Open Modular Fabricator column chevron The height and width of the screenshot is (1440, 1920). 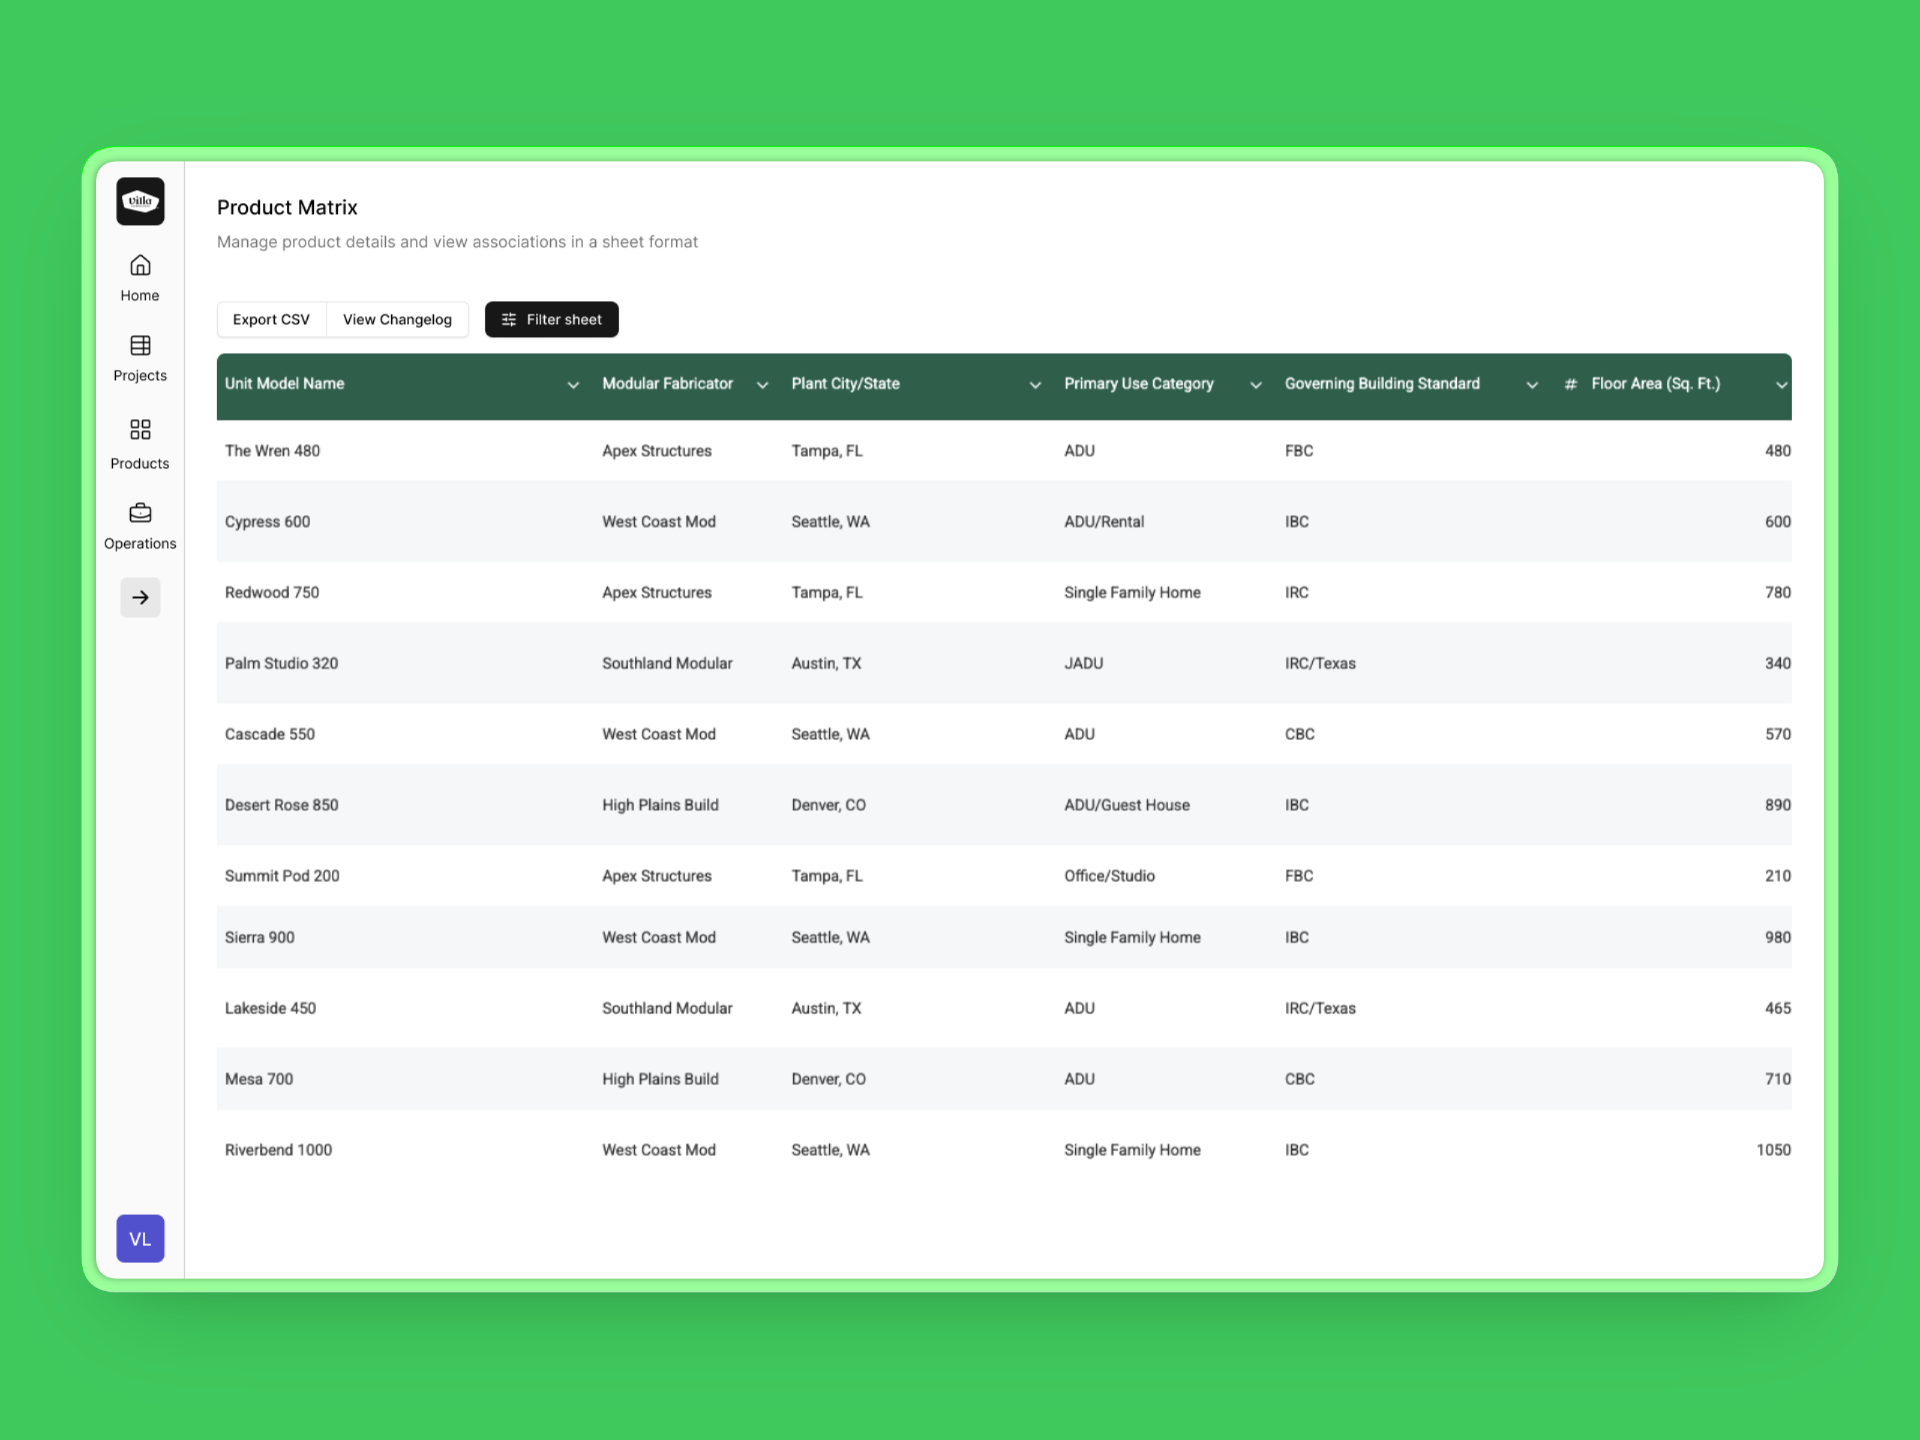coord(762,385)
